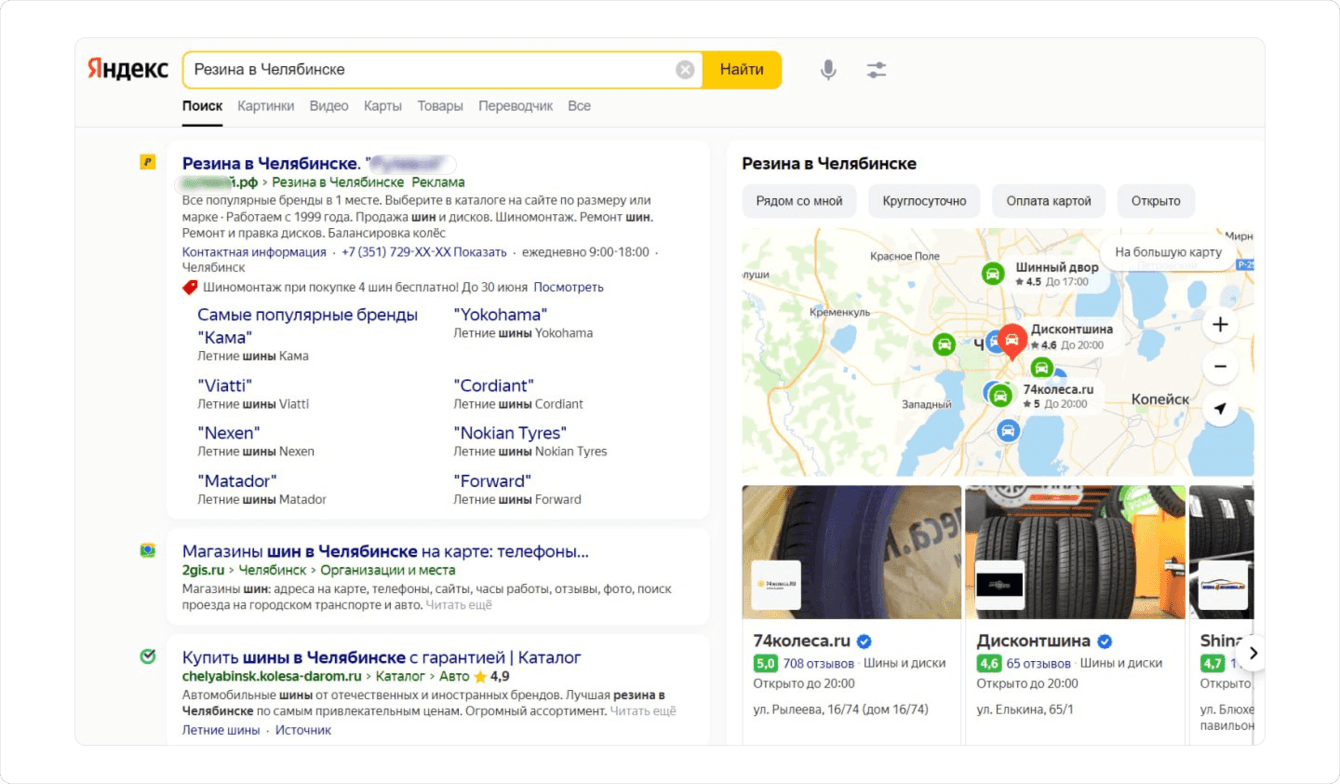Viewport: 1340px width, 784px height.
Task: Open Контактная информация link
Action: (254, 252)
